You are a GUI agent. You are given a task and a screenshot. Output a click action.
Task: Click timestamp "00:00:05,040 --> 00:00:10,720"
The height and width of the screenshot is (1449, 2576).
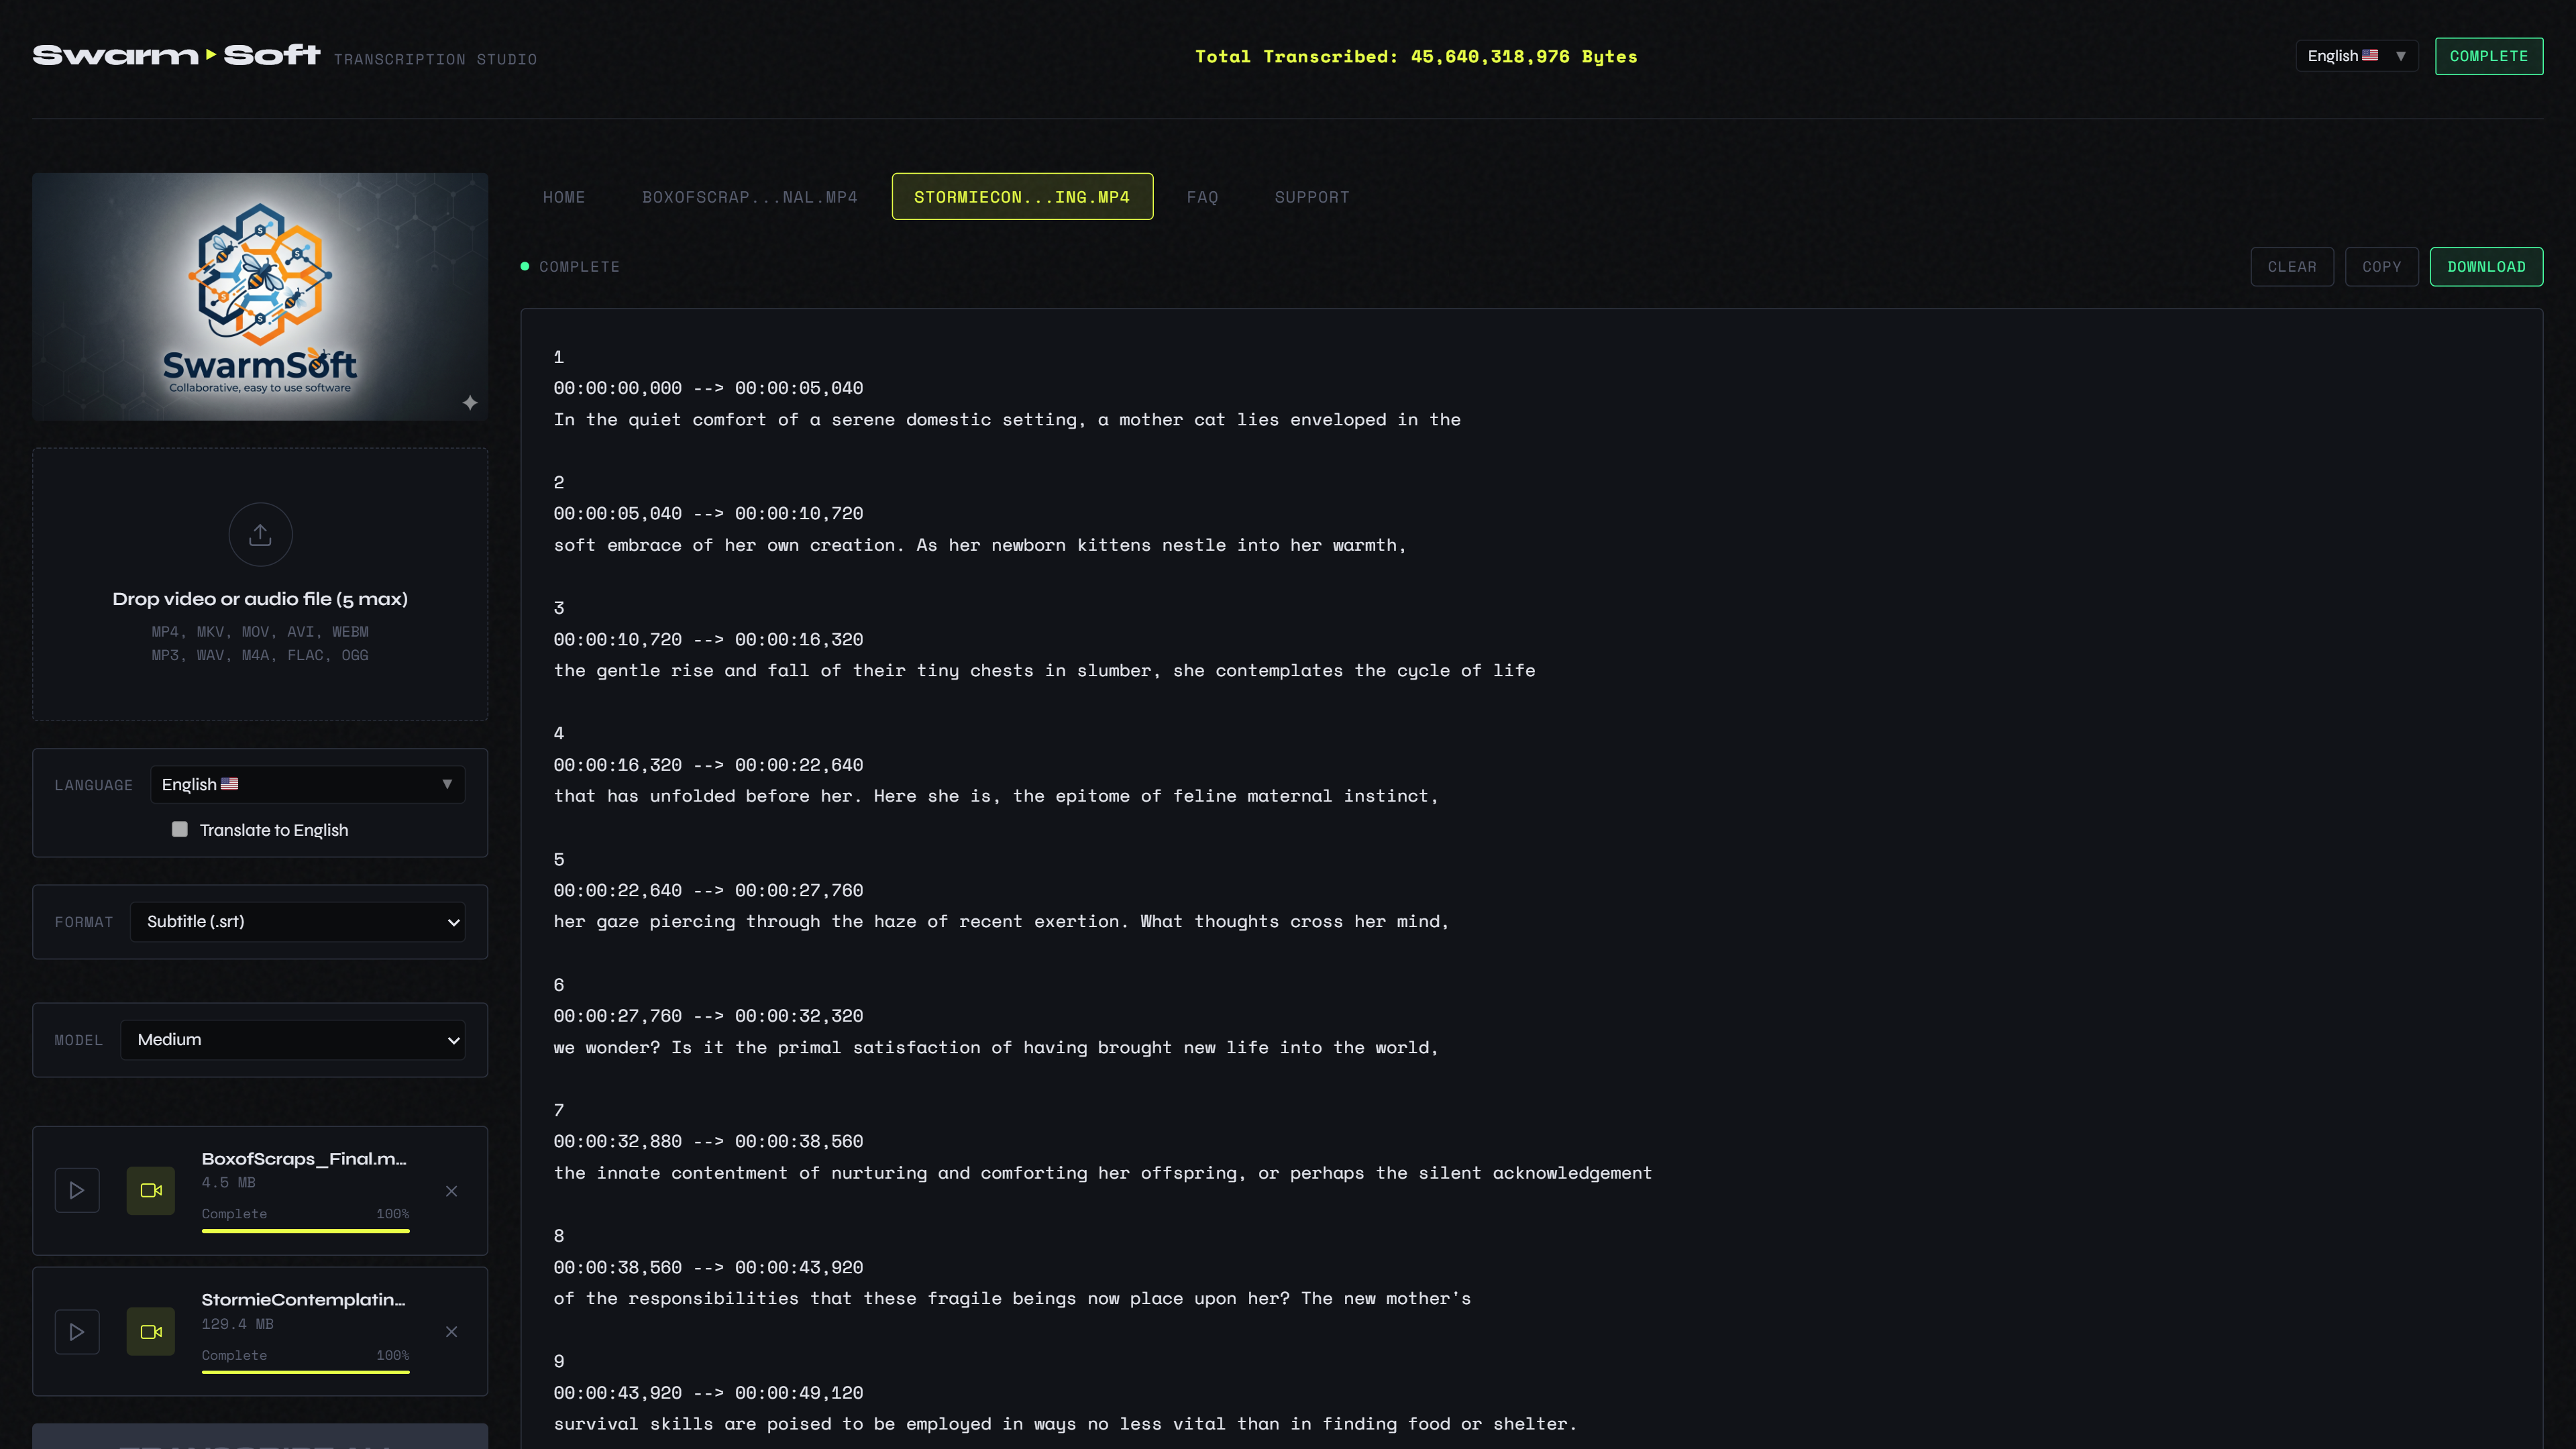708,513
